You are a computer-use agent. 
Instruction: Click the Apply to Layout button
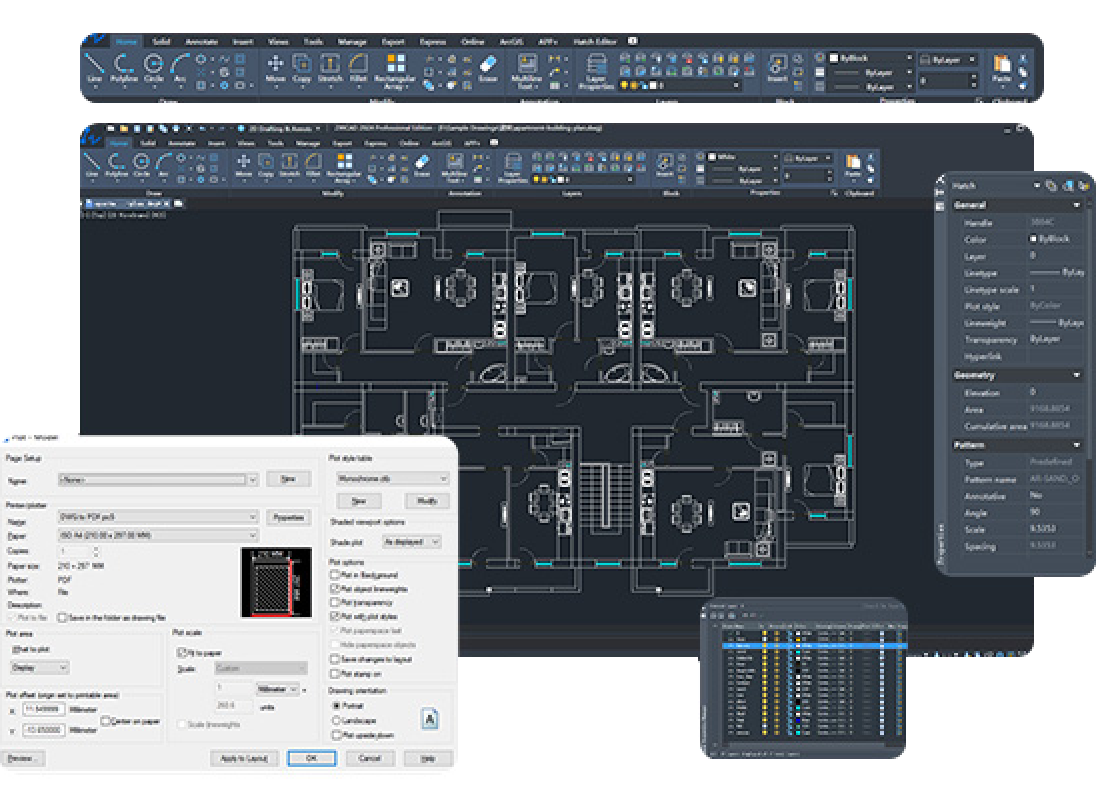coord(244,759)
